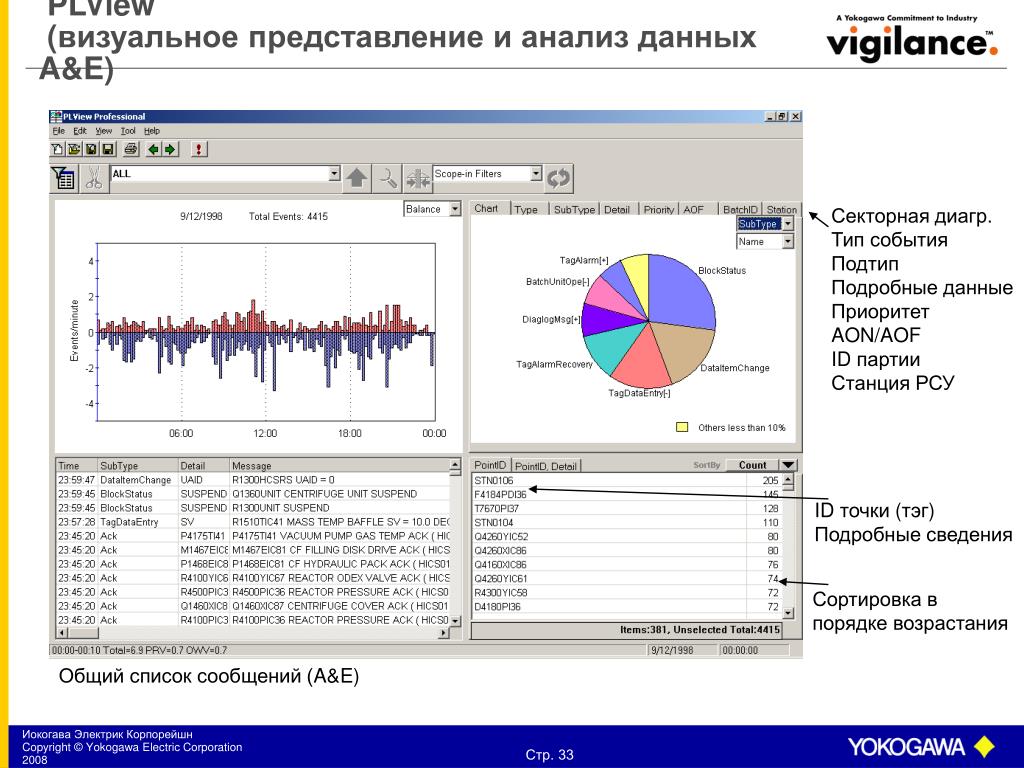1024x768 pixels.
Task: Click the TagDataEntry pie slice
Action: click(x=643, y=362)
